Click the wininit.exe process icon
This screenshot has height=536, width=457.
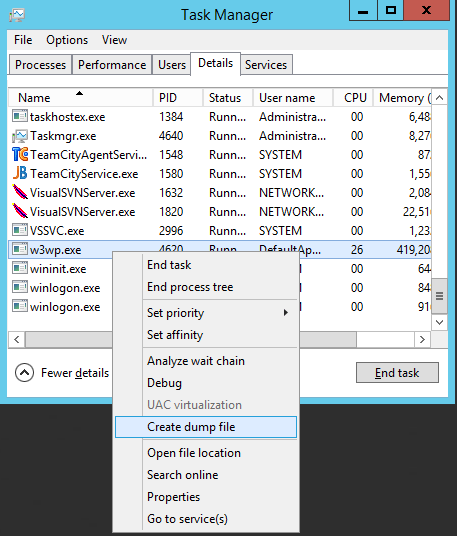(x=20, y=268)
